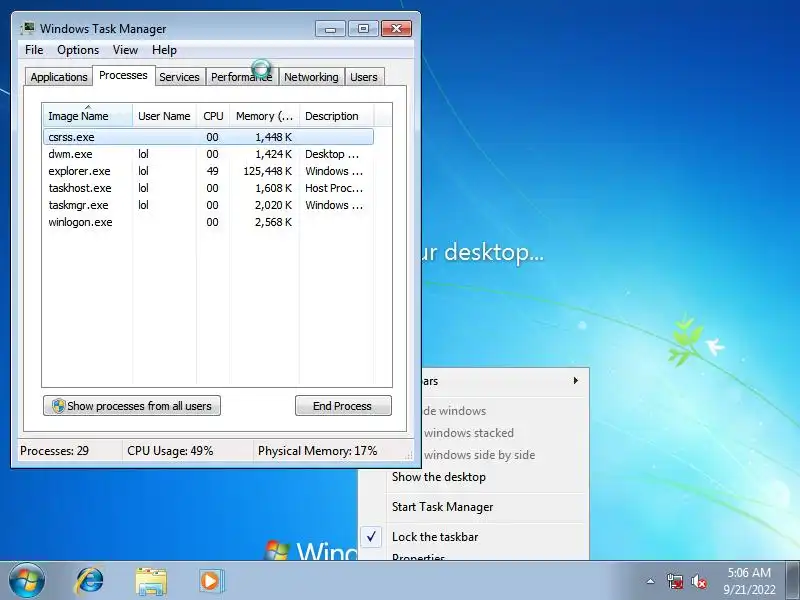
Task: Click the Show desktop strip beside the clock
Action: click(793, 581)
